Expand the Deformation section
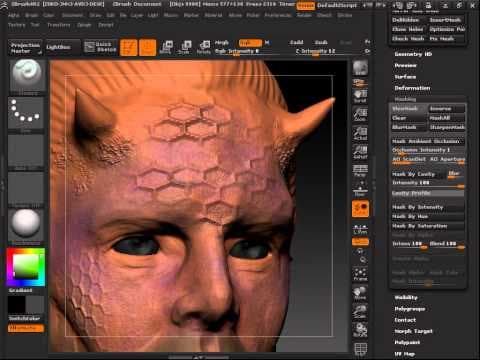480x360 pixels. [x=412, y=88]
